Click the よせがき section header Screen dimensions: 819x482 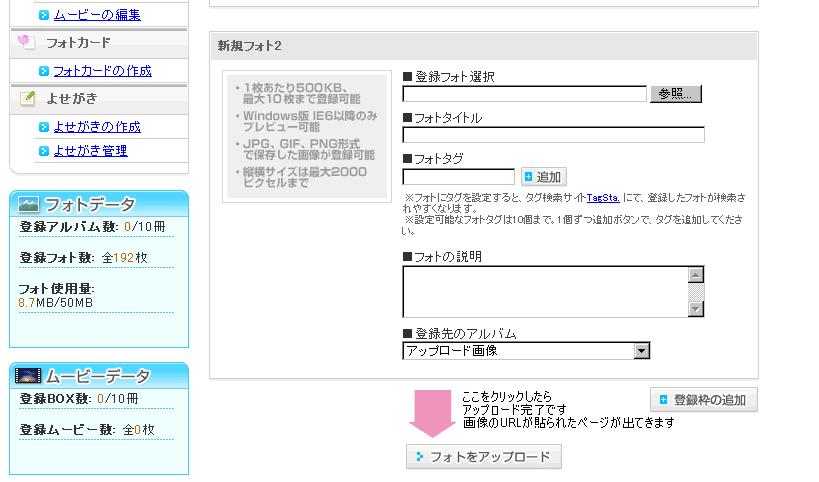coord(99,99)
